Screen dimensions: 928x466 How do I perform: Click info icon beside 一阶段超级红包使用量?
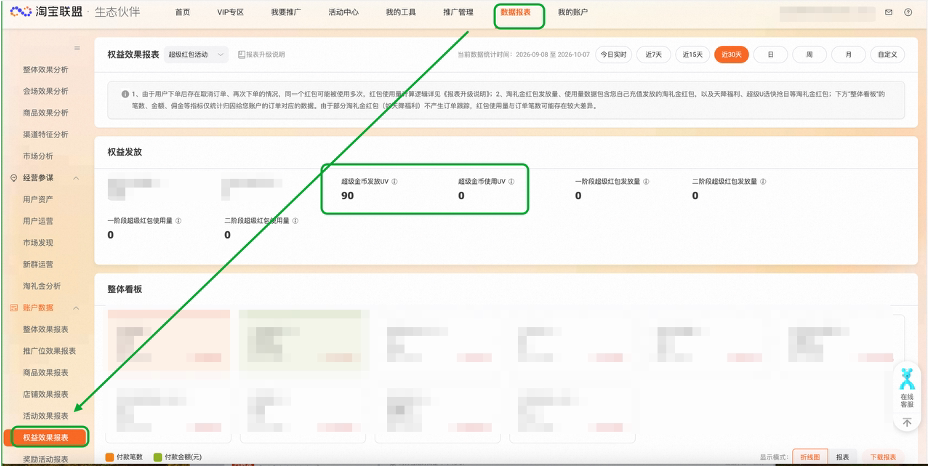pyautogui.click(x=178, y=220)
